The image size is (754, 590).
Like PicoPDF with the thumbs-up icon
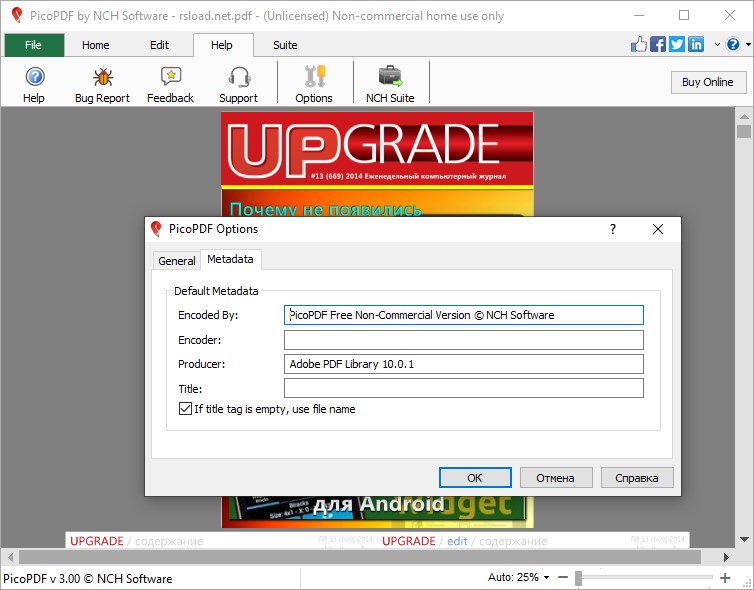639,44
